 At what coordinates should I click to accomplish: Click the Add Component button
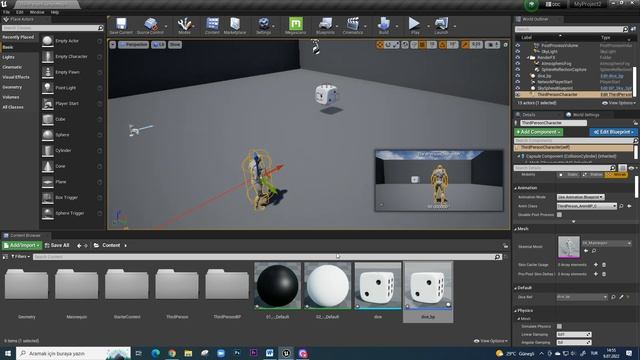[x=538, y=132]
